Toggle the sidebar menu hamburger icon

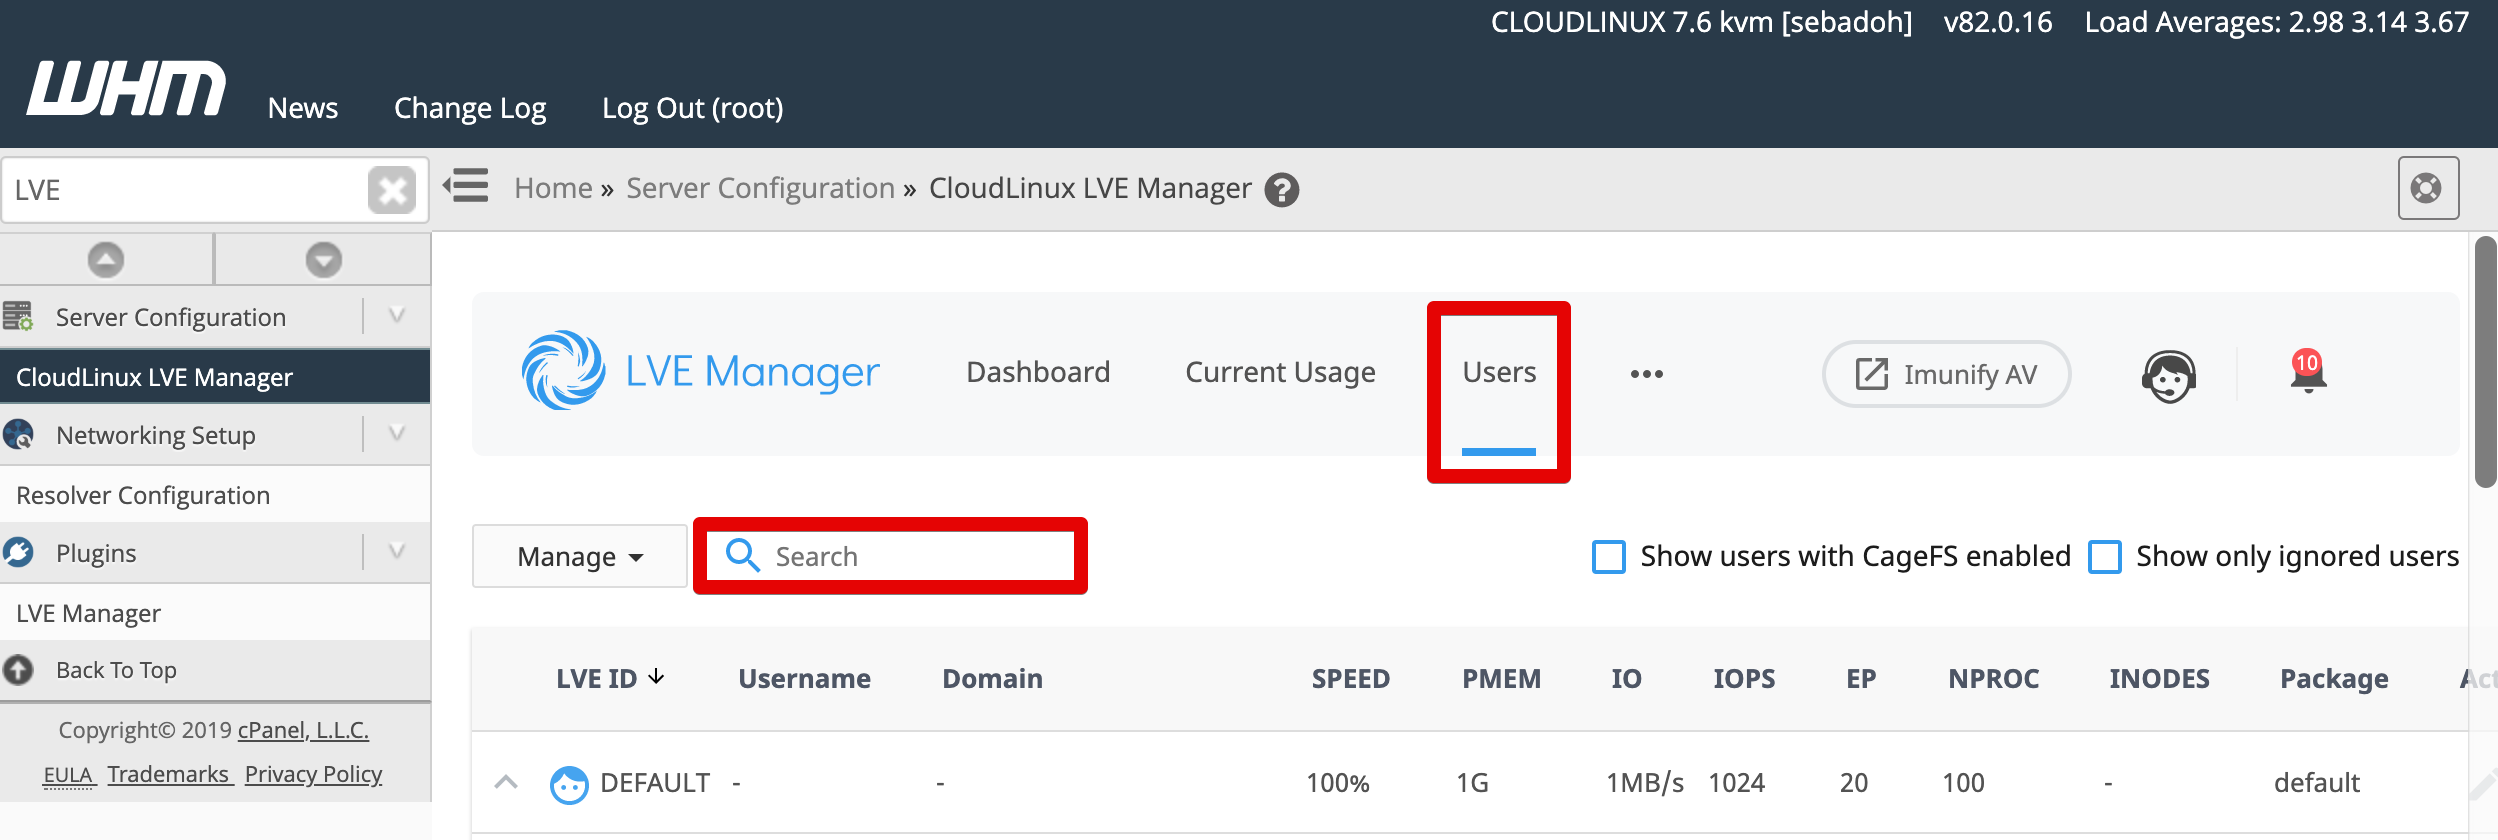coord(466,186)
